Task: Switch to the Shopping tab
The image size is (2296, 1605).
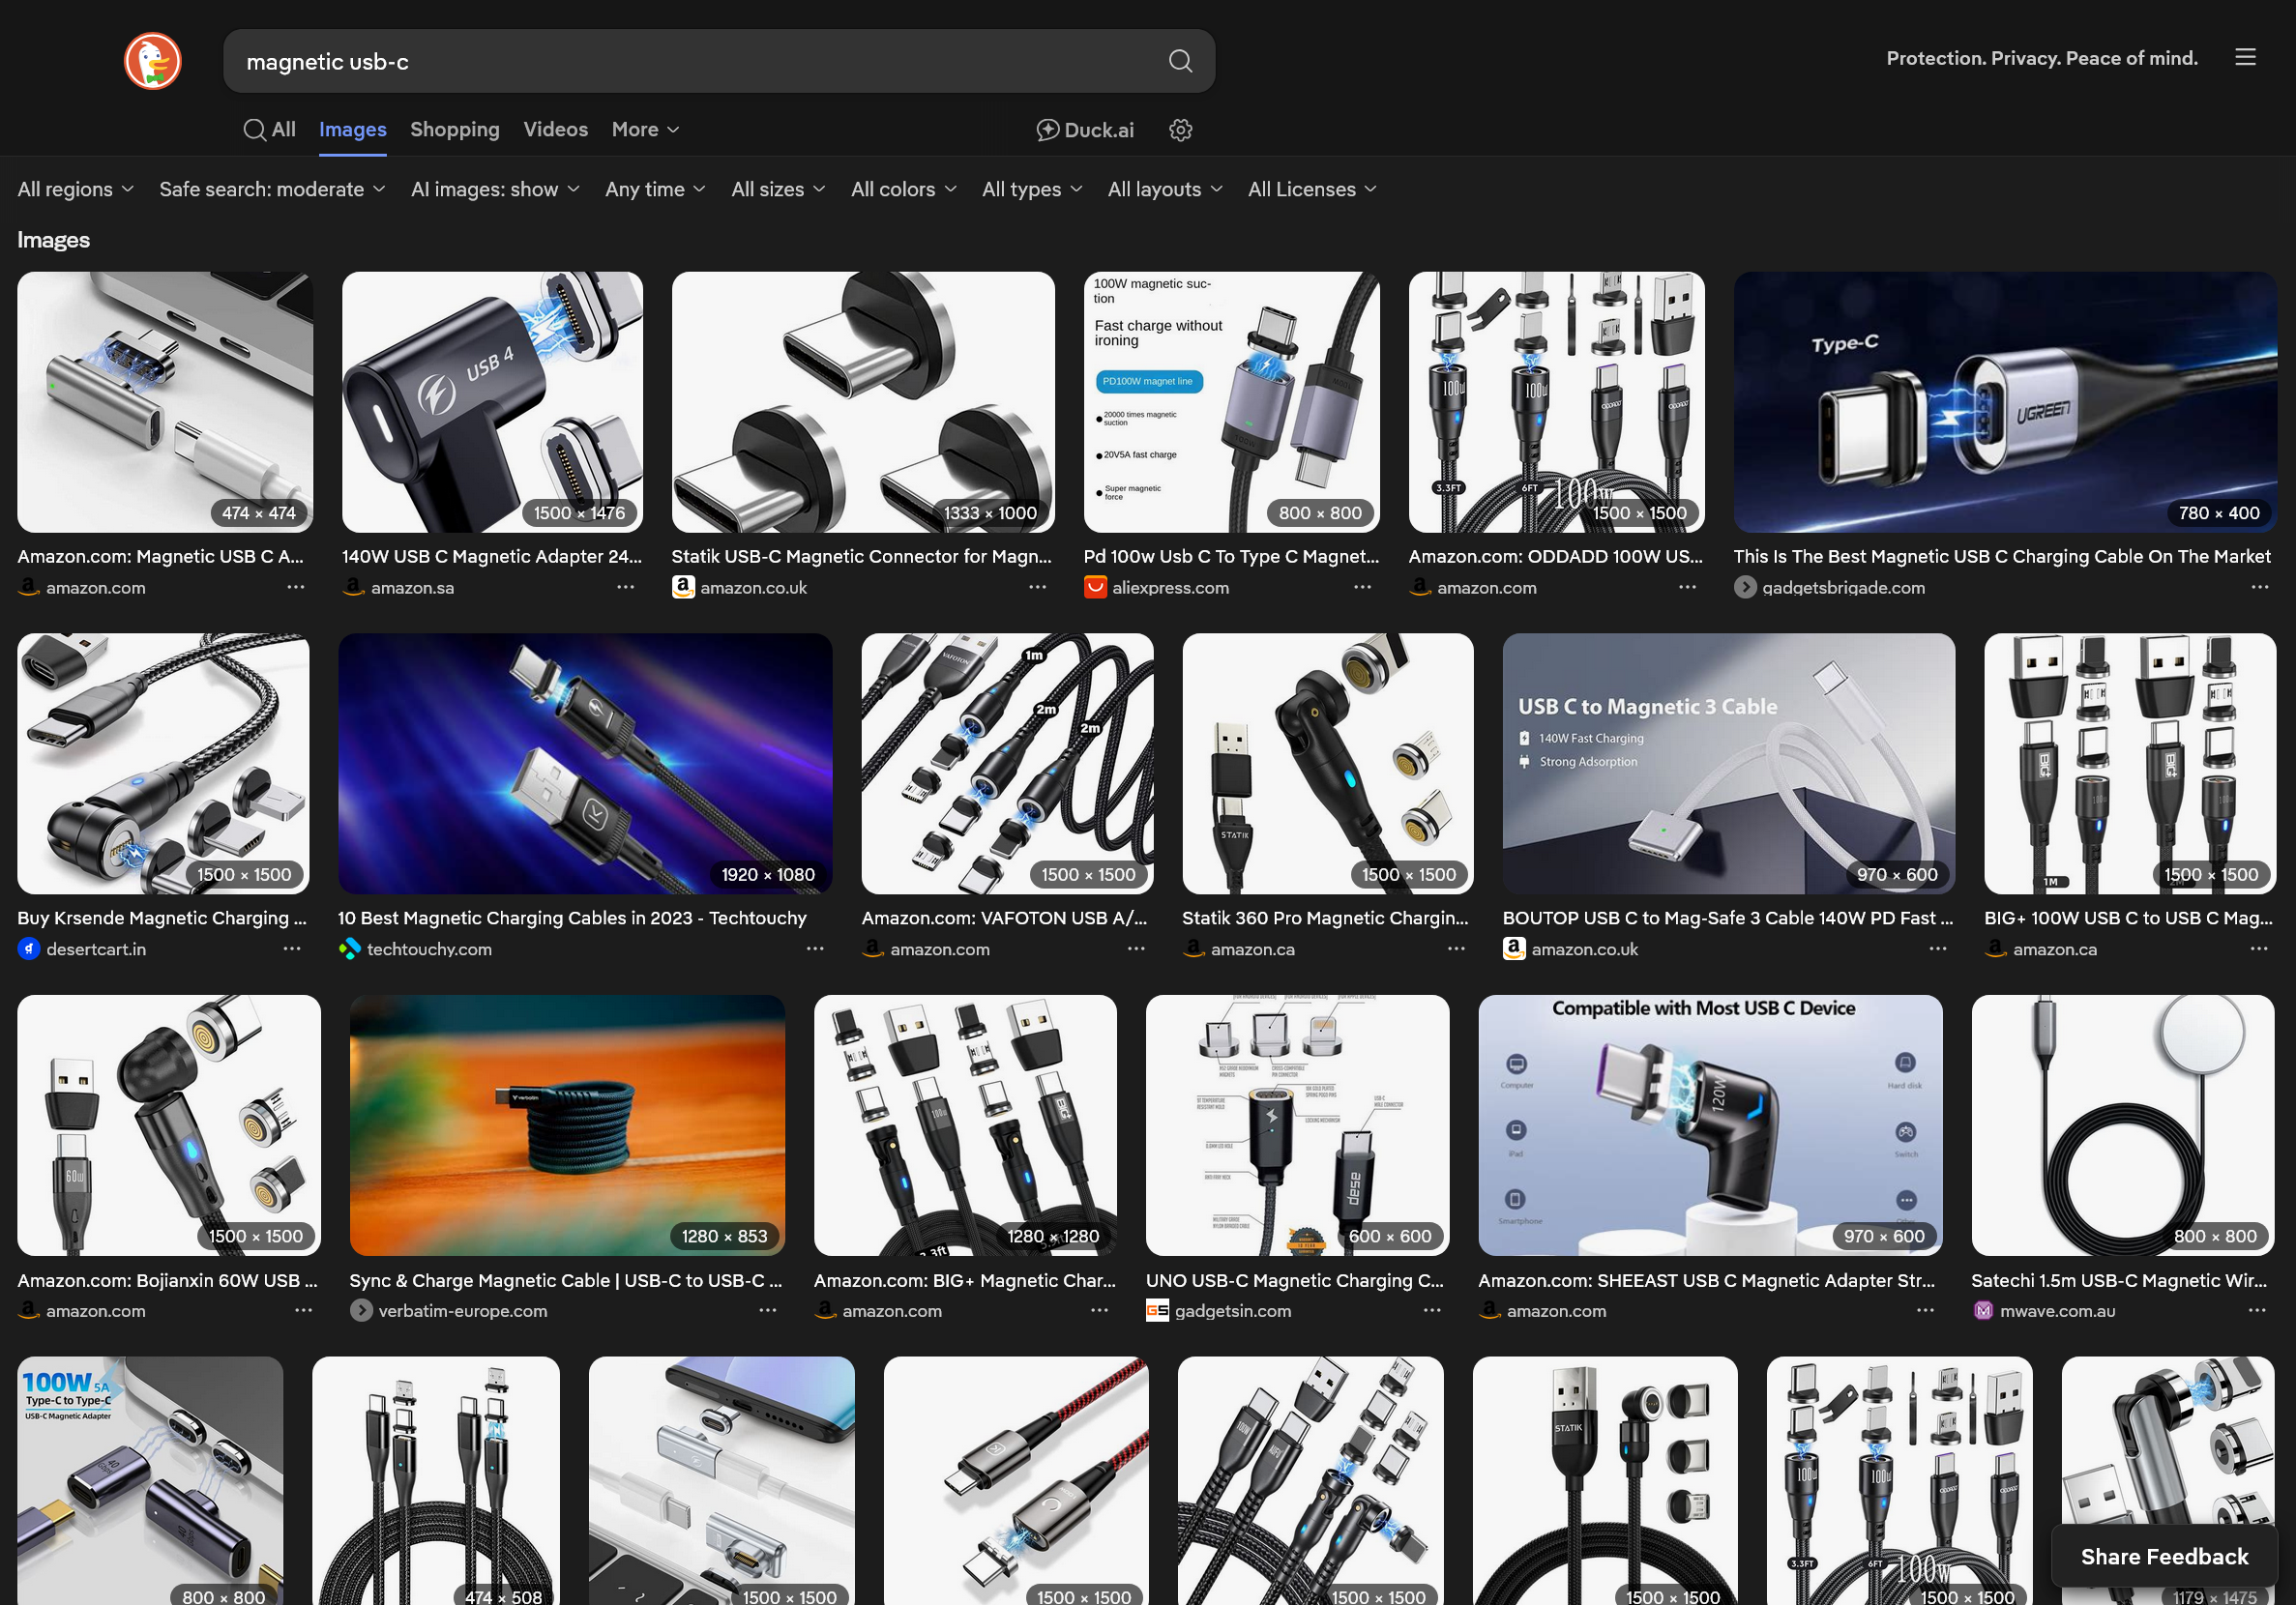Action: (454, 130)
